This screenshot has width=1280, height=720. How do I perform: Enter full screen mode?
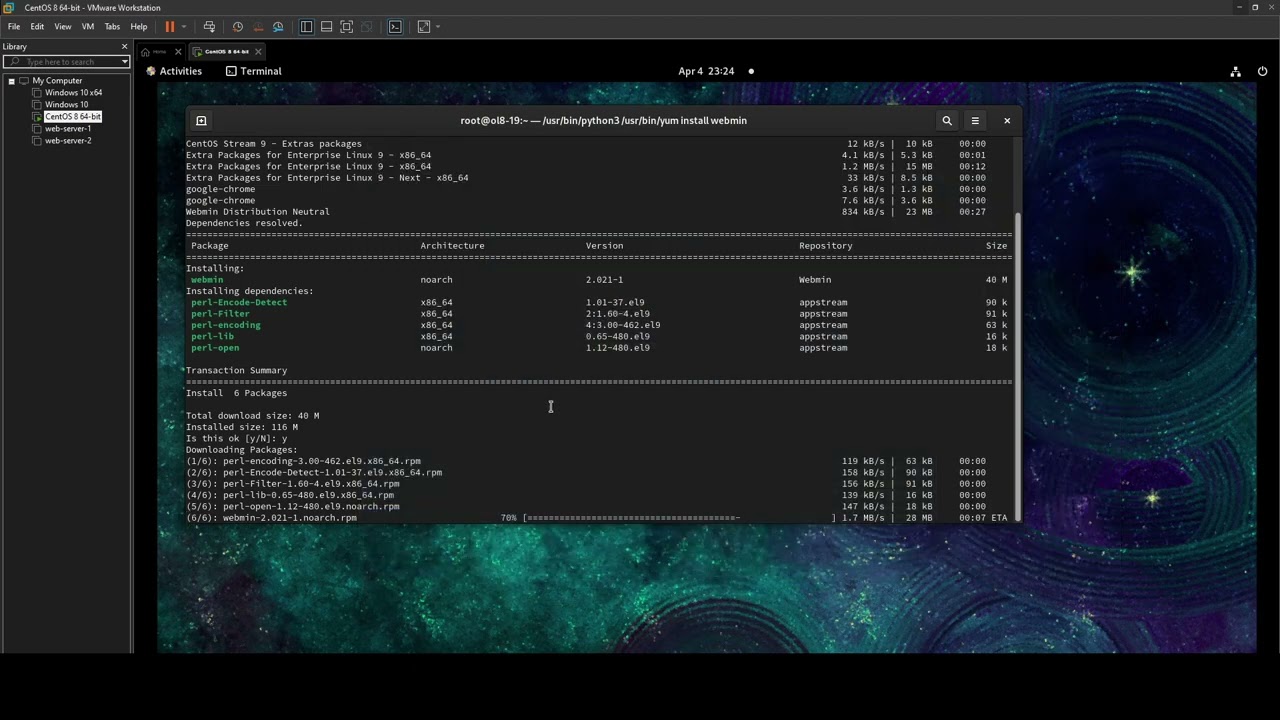346,27
